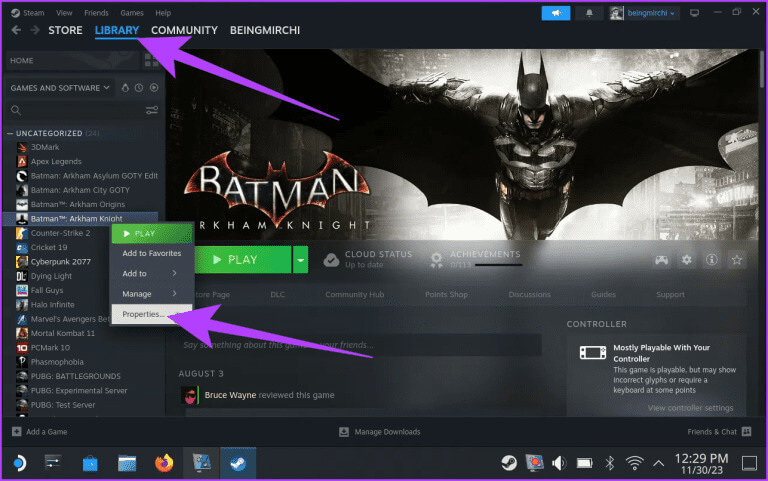
Task: Switch library to grid collections view
Action: [x=151, y=60]
